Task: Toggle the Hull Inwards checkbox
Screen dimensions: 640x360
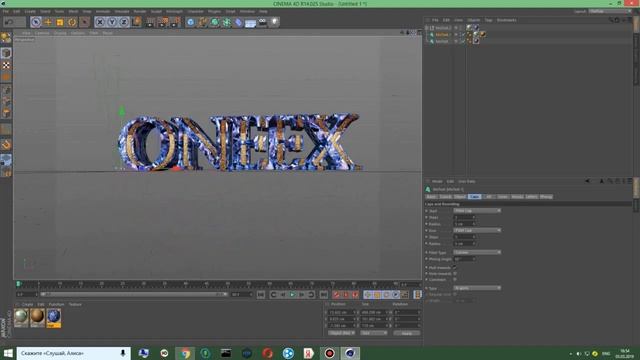Action: (455, 267)
